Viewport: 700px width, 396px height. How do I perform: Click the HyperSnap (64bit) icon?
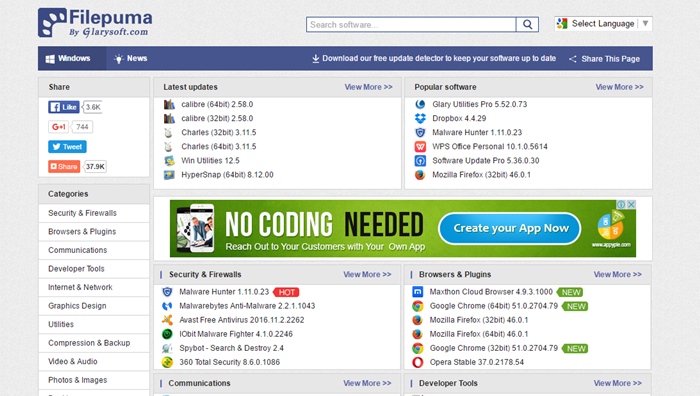(x=169, y=175)
